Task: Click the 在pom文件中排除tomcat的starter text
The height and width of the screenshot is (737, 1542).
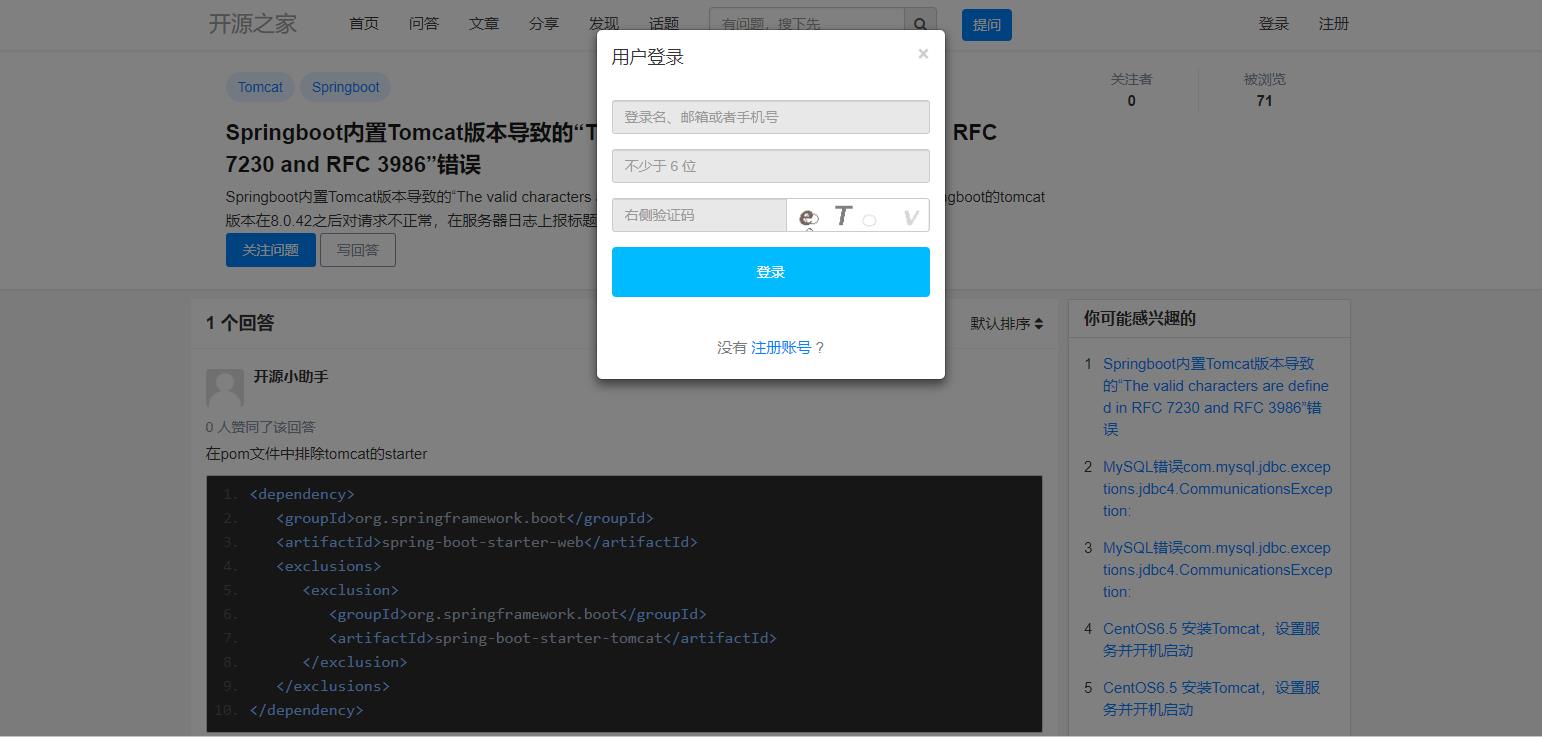Action: [316, 454]
